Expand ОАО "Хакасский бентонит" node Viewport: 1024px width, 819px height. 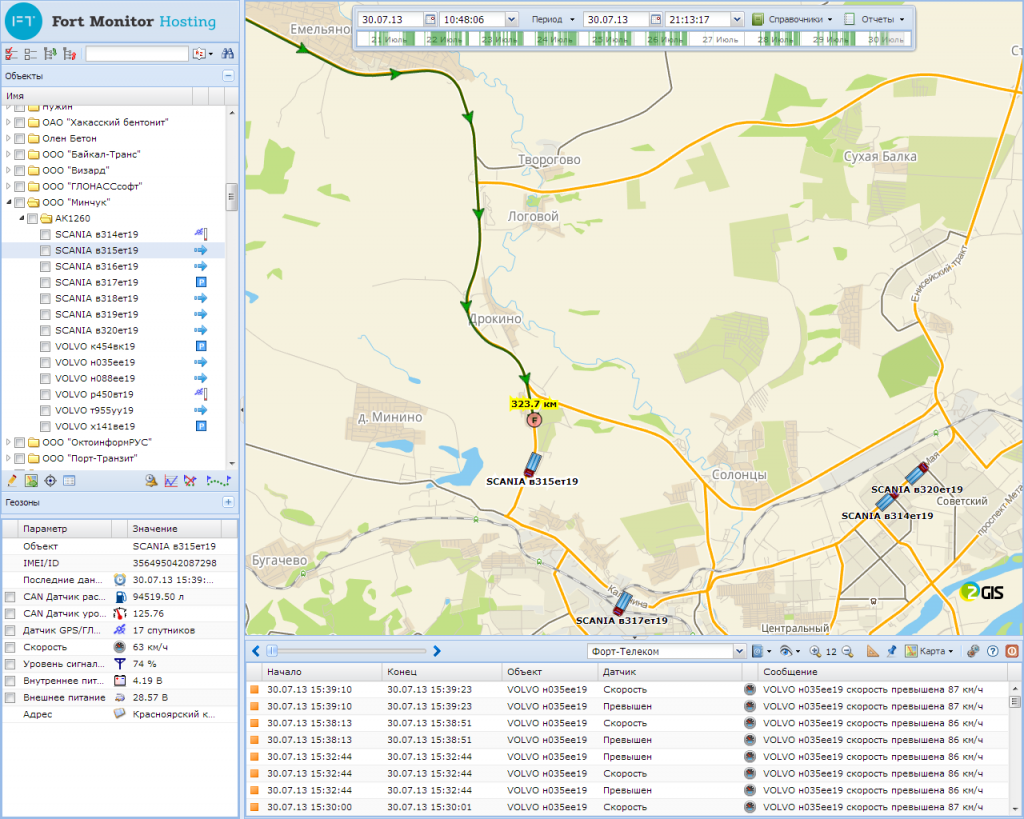coord(8,123)
